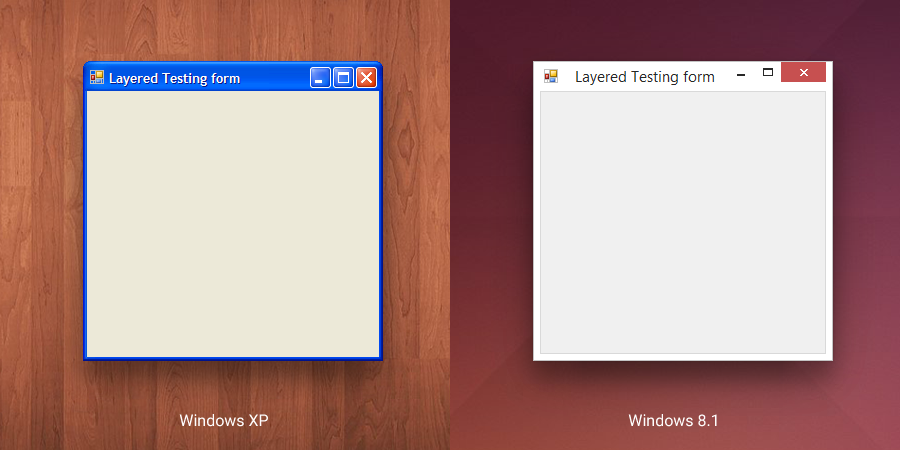Minimize the Windows 8.1 Layered Testing form

point(741,74)
